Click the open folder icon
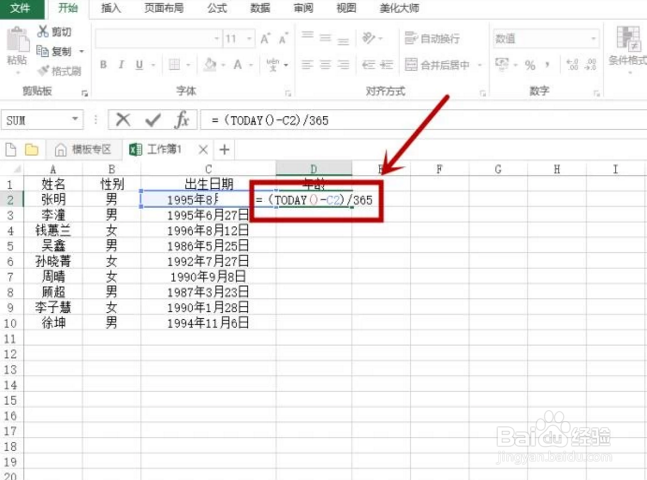647x480 pixels. 31,149
